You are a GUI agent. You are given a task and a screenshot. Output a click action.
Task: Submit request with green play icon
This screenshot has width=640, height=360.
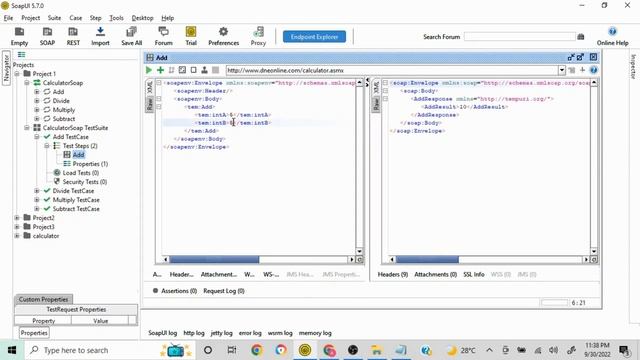click(149, 70)
